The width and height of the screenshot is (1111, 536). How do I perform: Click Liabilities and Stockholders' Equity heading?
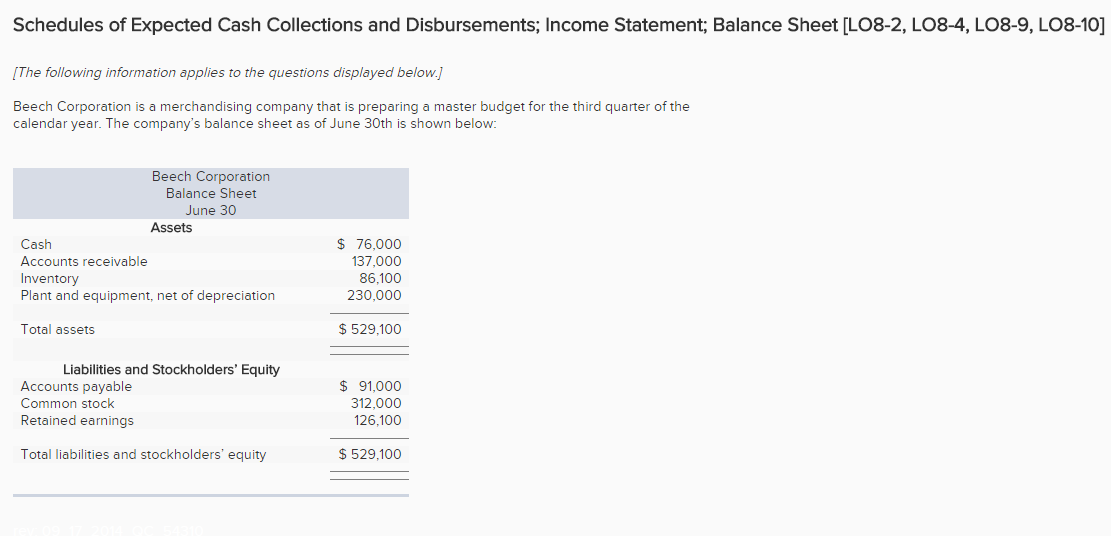[x=171, y=370]
